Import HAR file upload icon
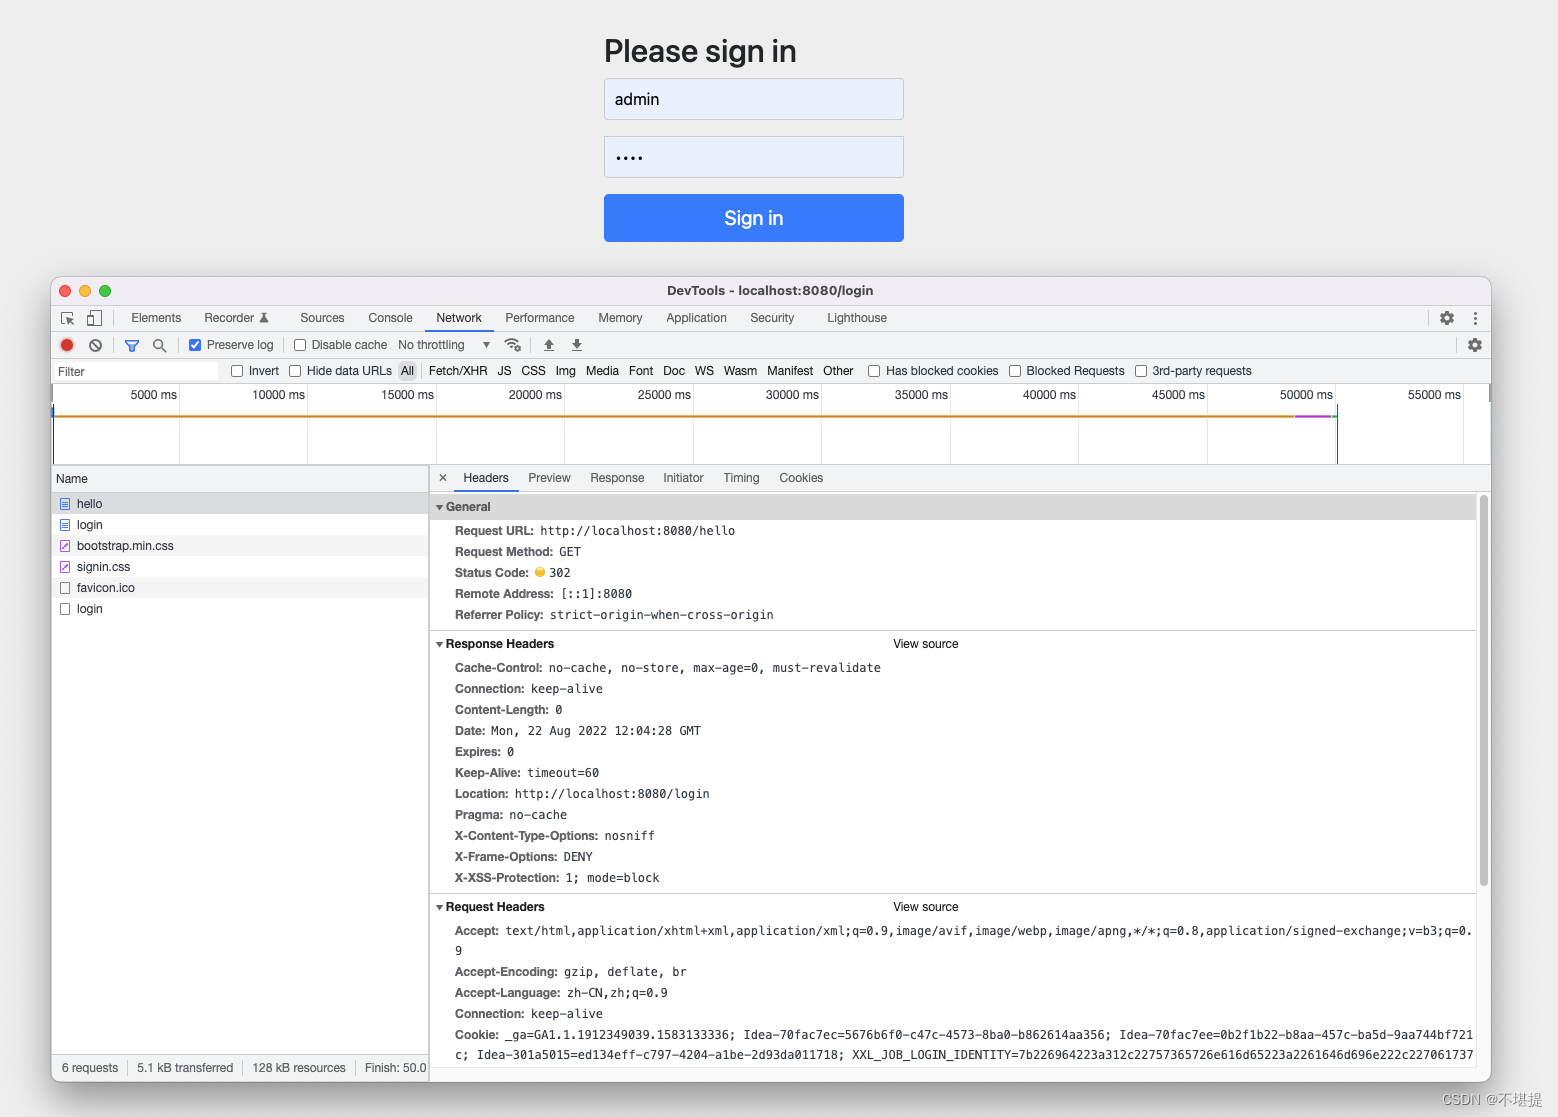 click(x=549, y=345)
